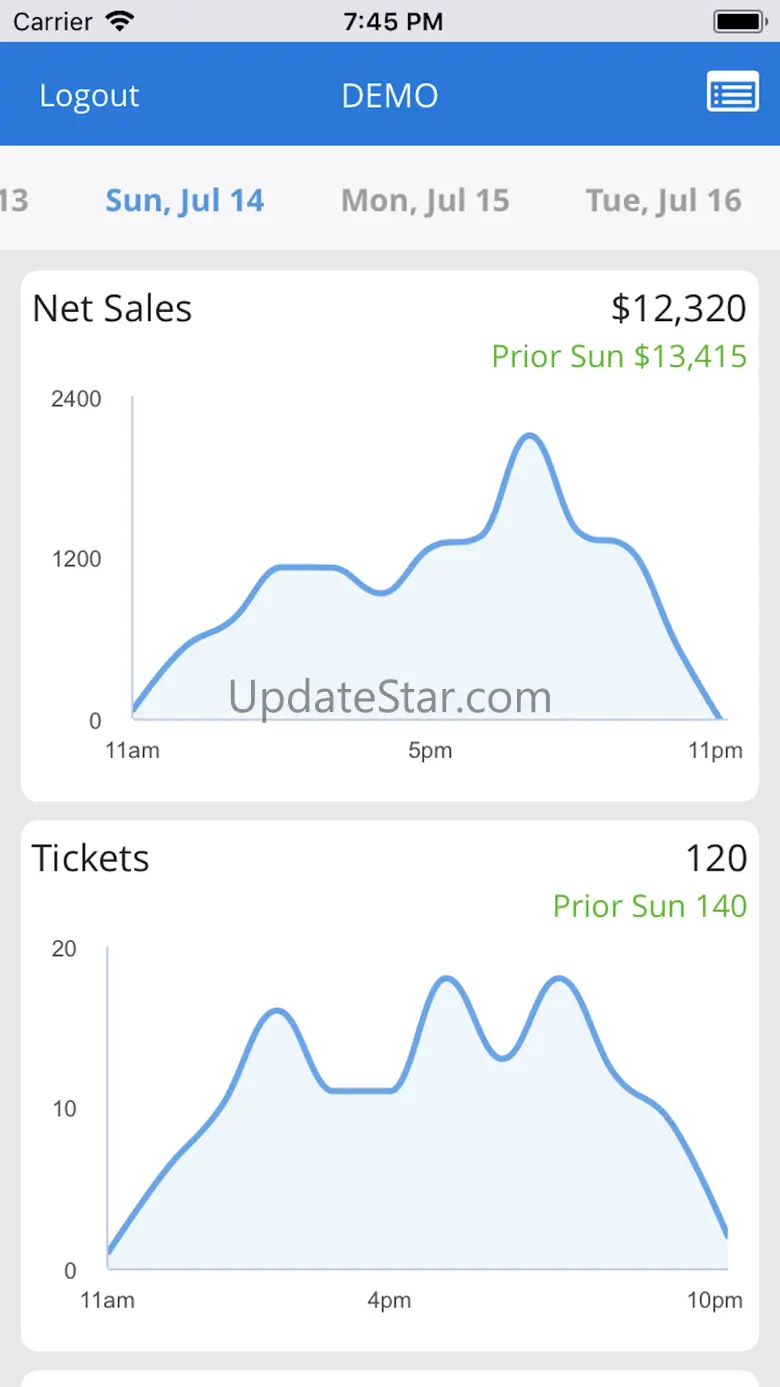780x1387 pixels.
Task: Tap the $12,320 net sales total
Action: point(678,309)
